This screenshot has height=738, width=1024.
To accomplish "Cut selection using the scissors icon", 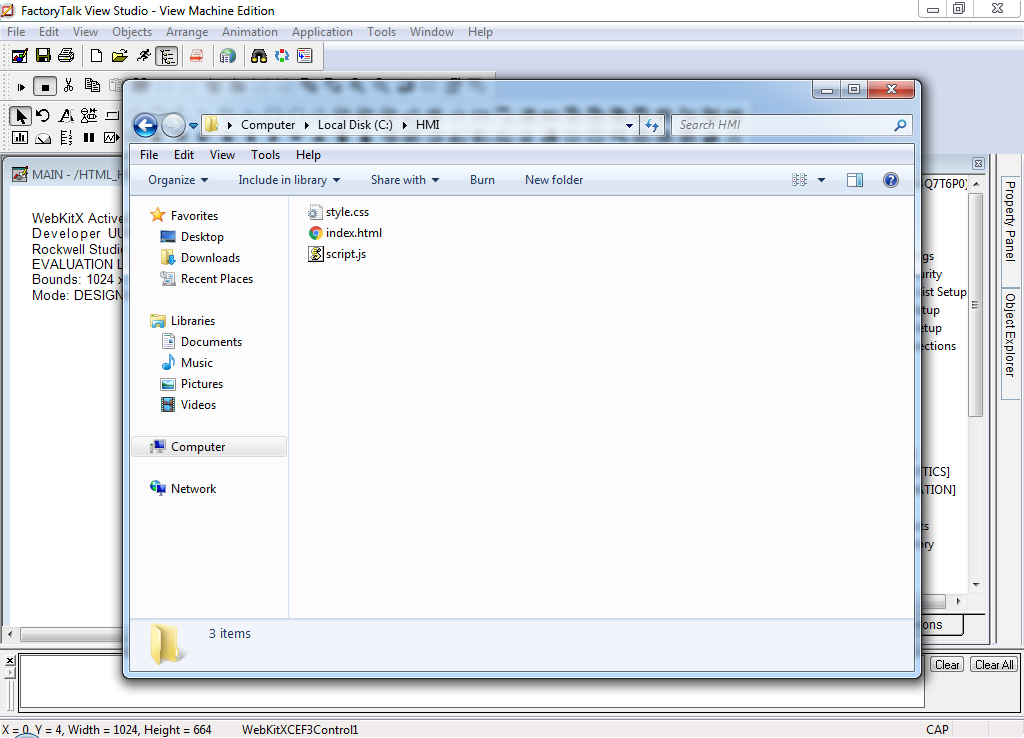I will click(69, 86).
